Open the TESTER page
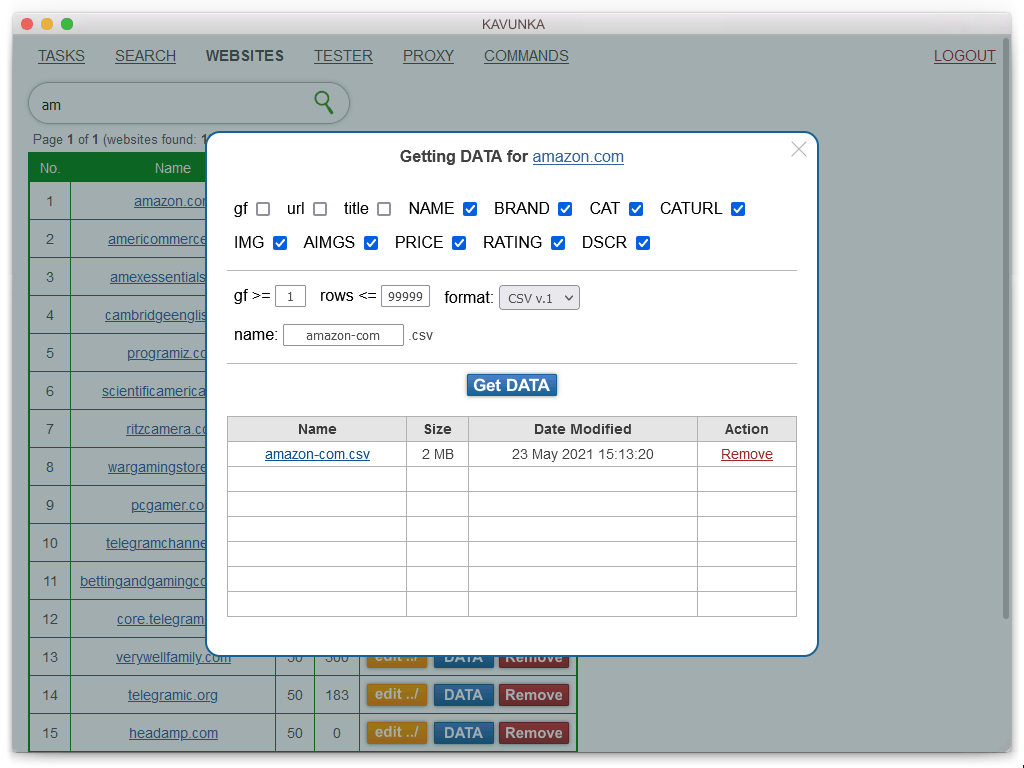 tap(343, 56)
